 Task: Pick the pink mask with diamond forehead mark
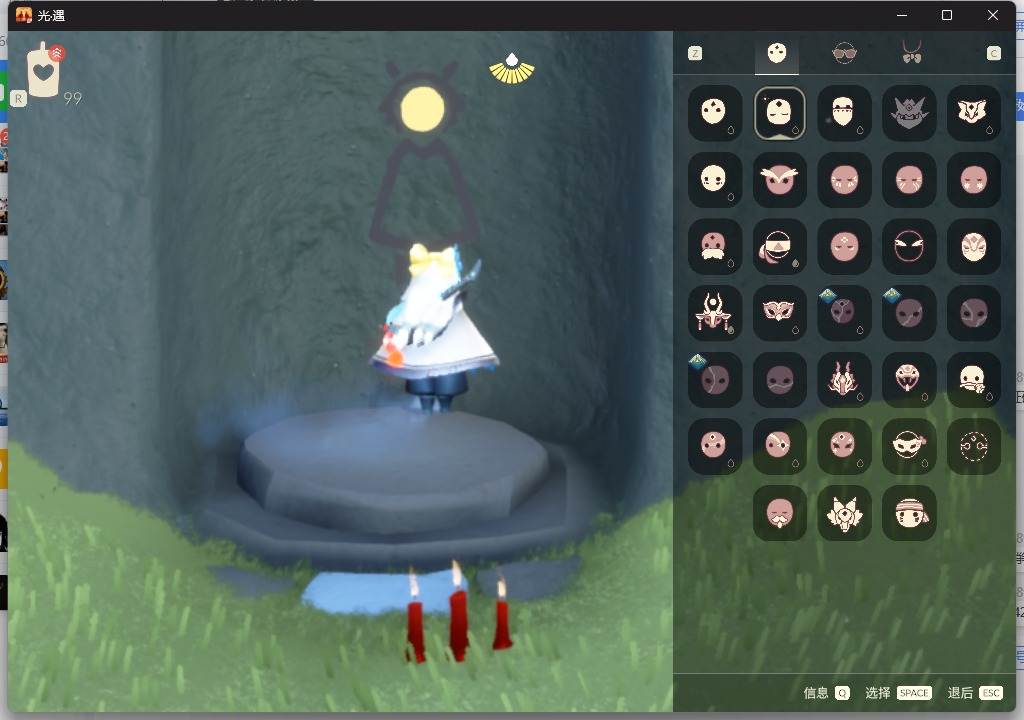tap(844, 246)
